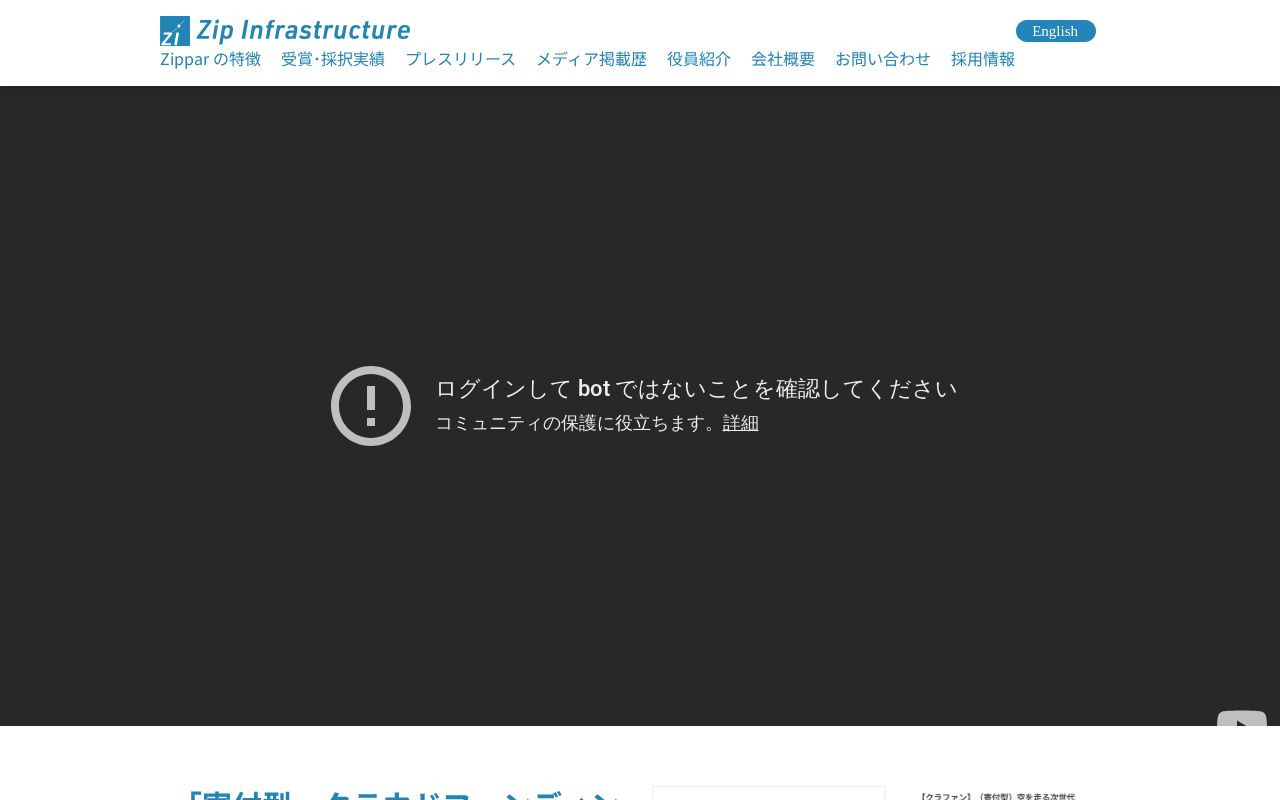Select 役員紹介 in the navigation bar
This screenshot has width=1280, height=800.
coord(699,59)
